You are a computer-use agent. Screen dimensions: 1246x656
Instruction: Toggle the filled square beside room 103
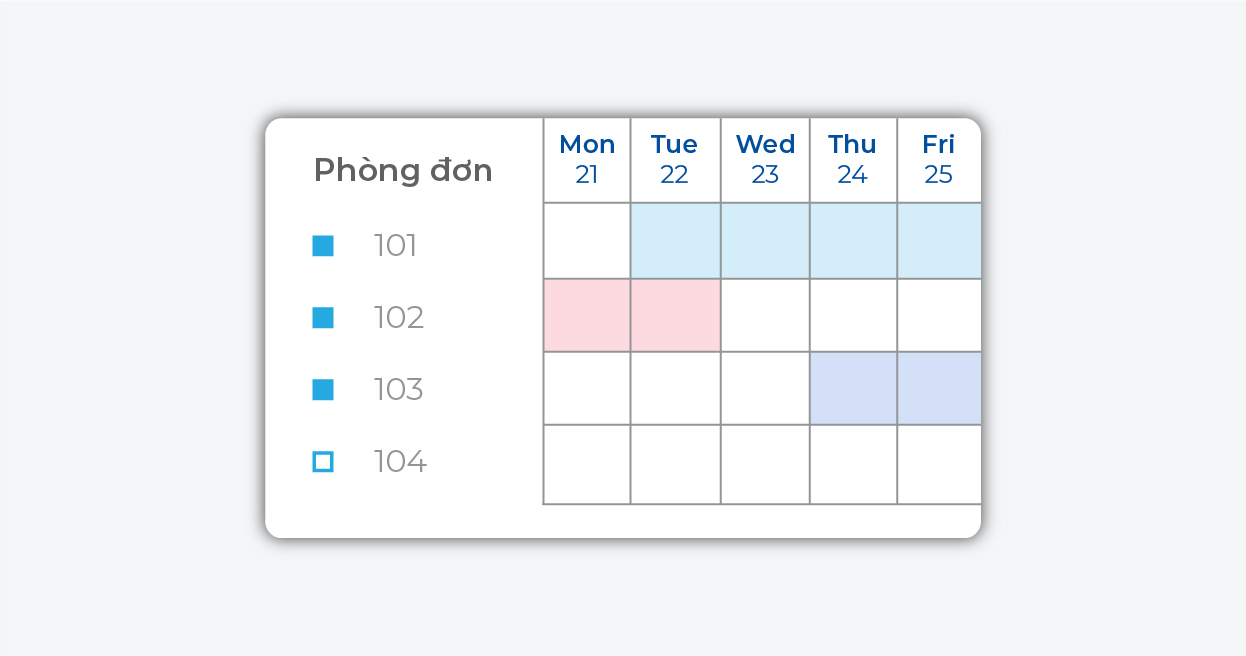point(323,390)
